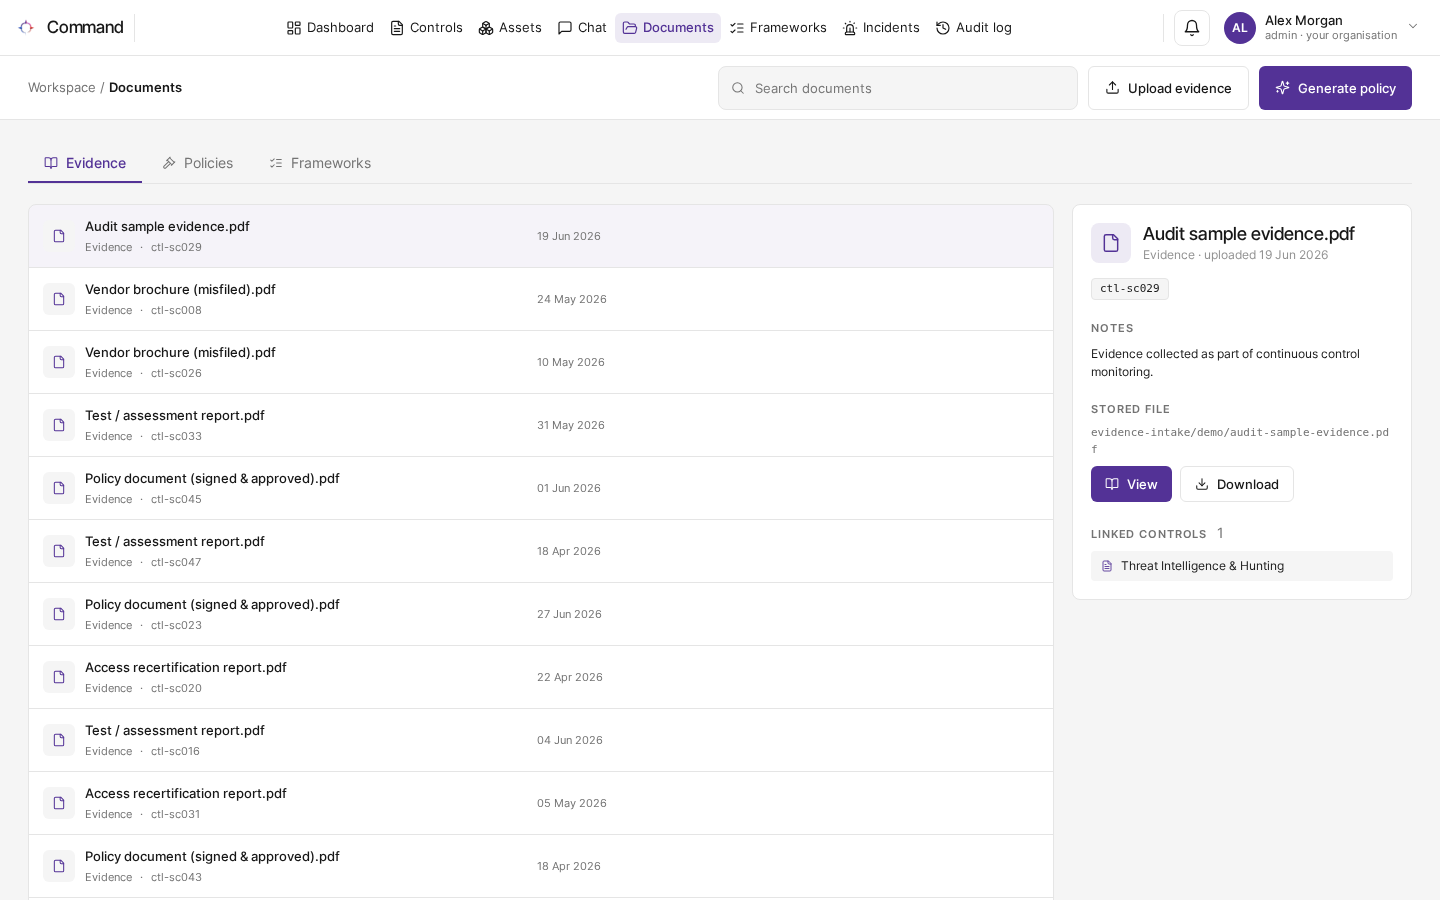Select Vendor brochure (misfiled).pdf dated 24 May 2026
Image resolution: width=1440 pixels, height=900 pixels.
[x=541, y=299]
